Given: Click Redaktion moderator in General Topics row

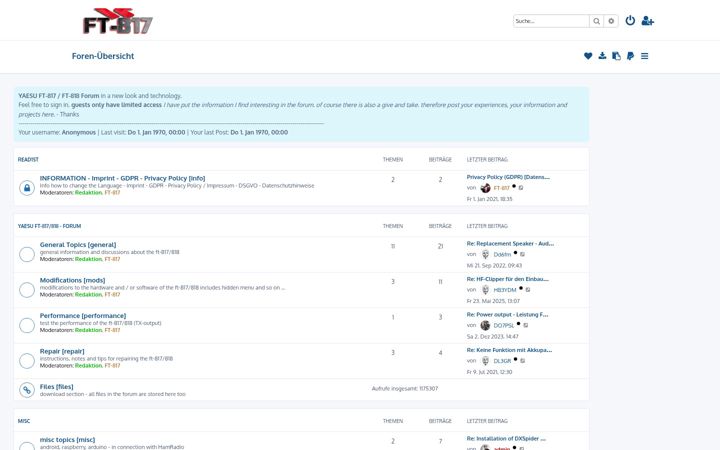Looking at the screenshot, I should (x=88, y=259).
